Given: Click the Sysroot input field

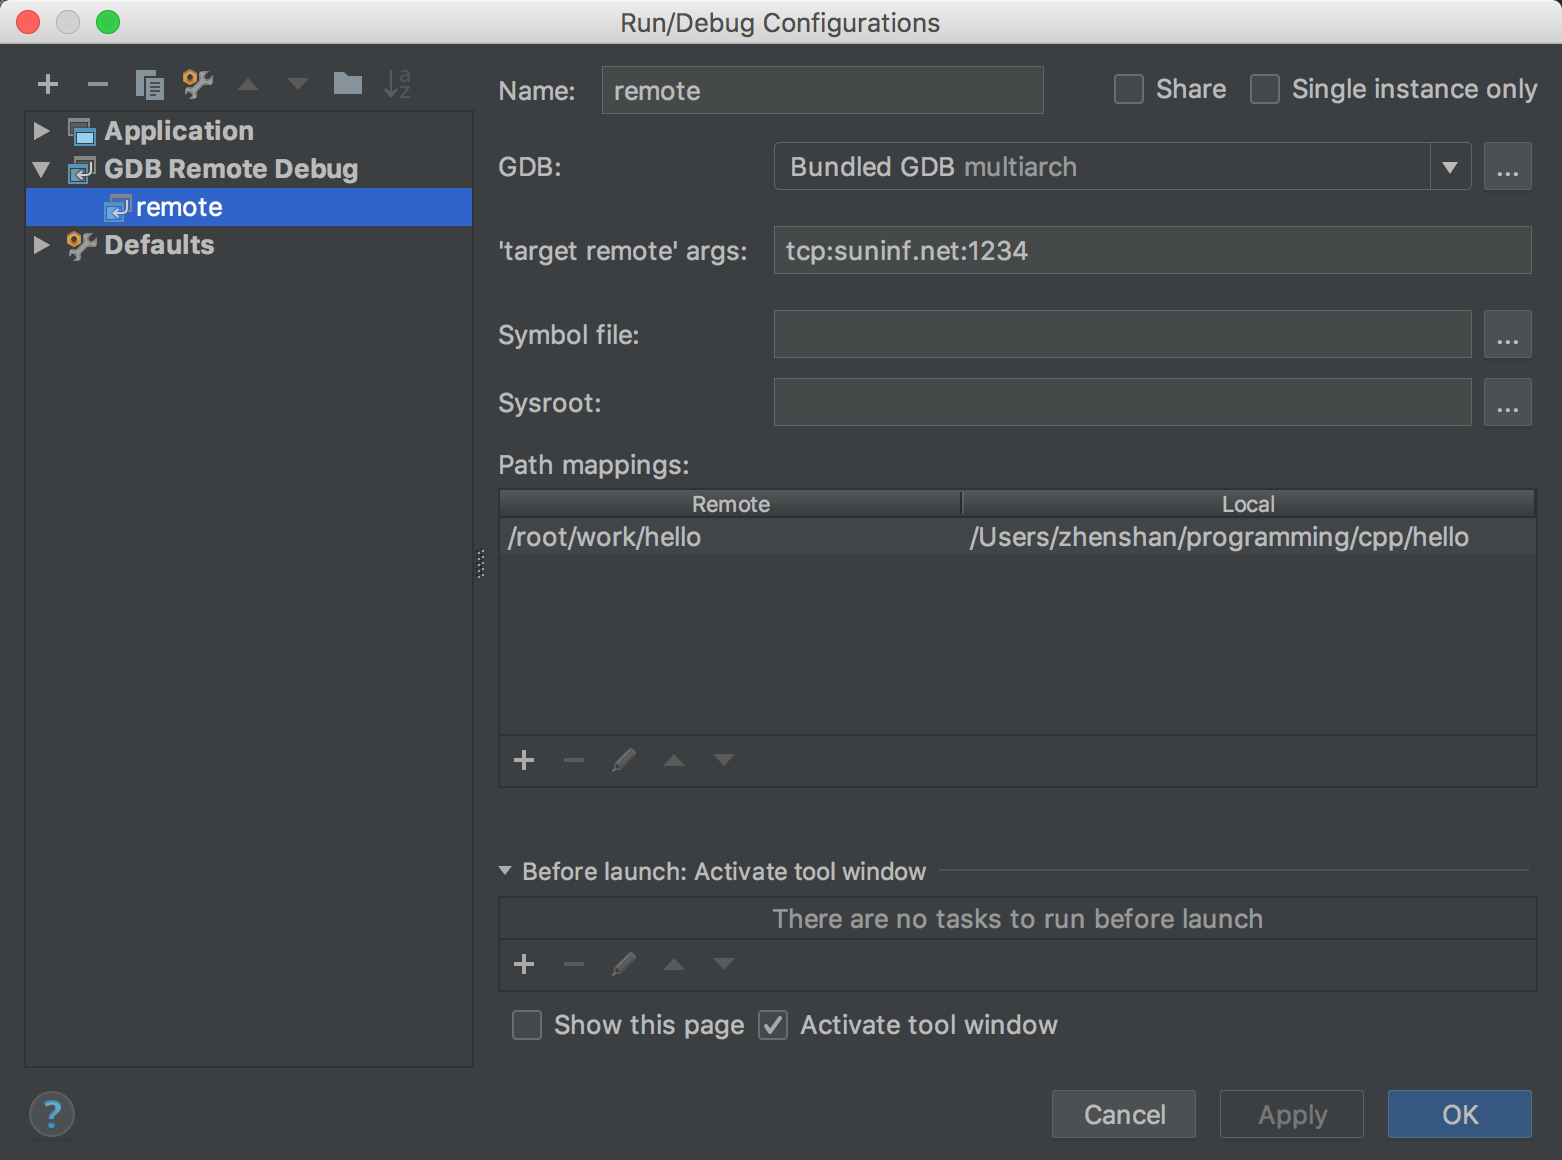Looking at the screenshot, I should click(x=1123, y=402).
